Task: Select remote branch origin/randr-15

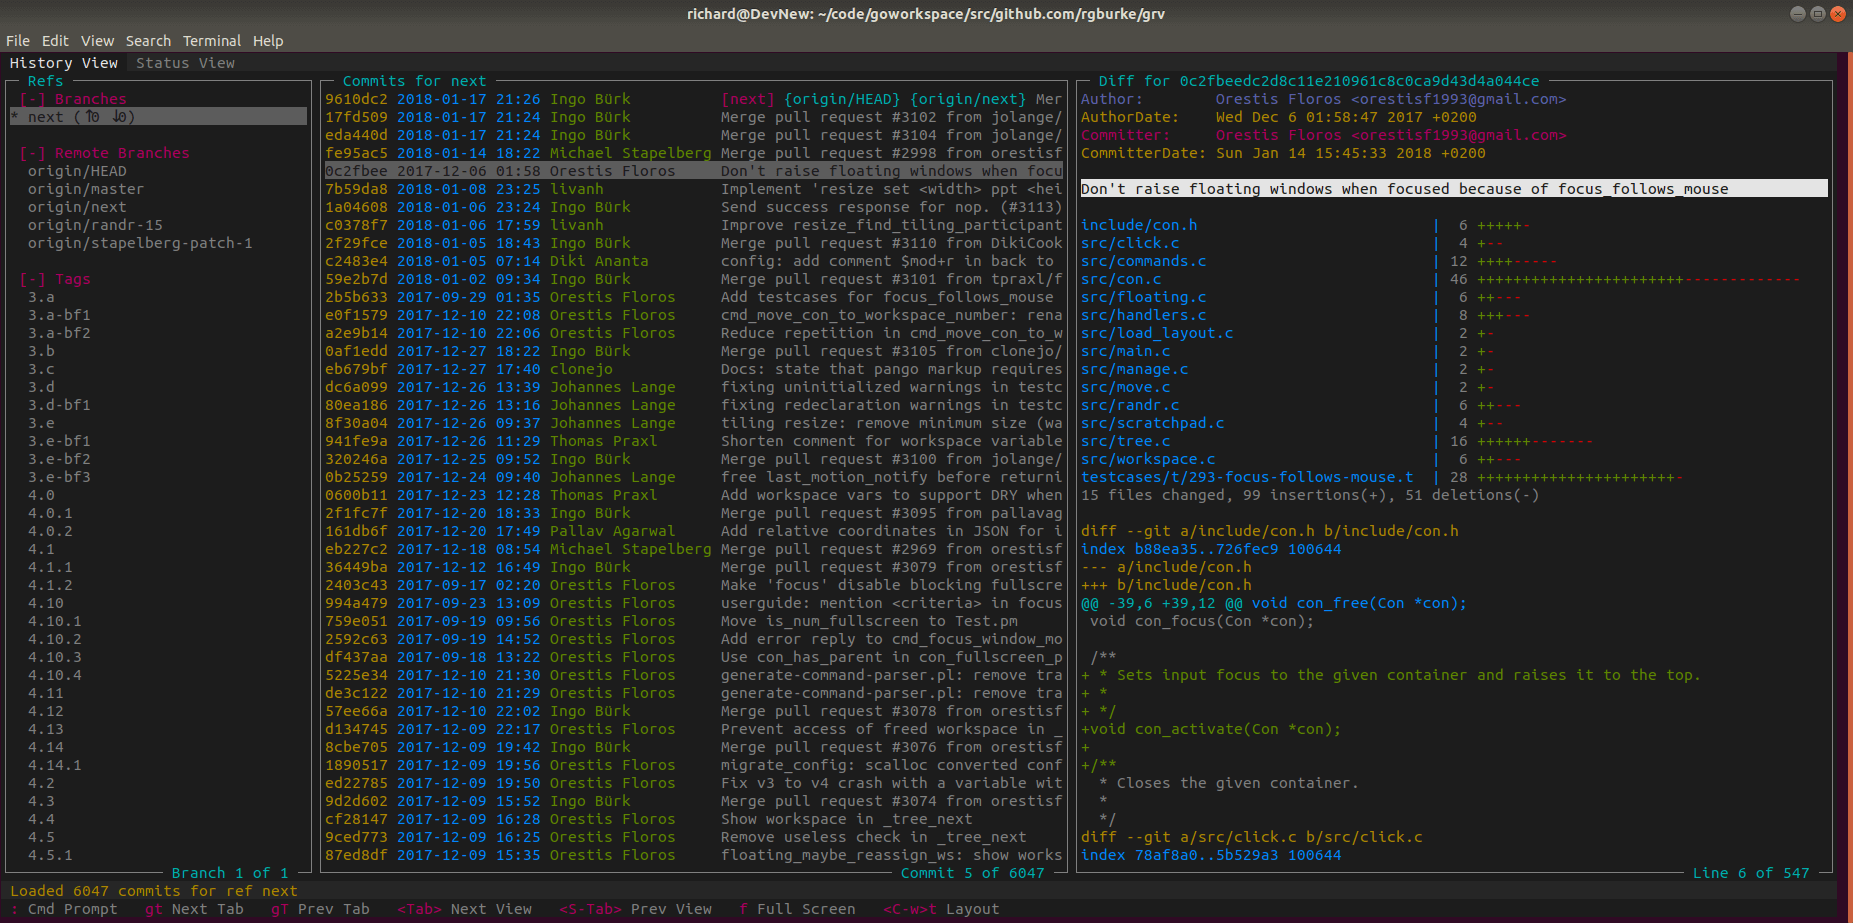Action: (95, 225)
